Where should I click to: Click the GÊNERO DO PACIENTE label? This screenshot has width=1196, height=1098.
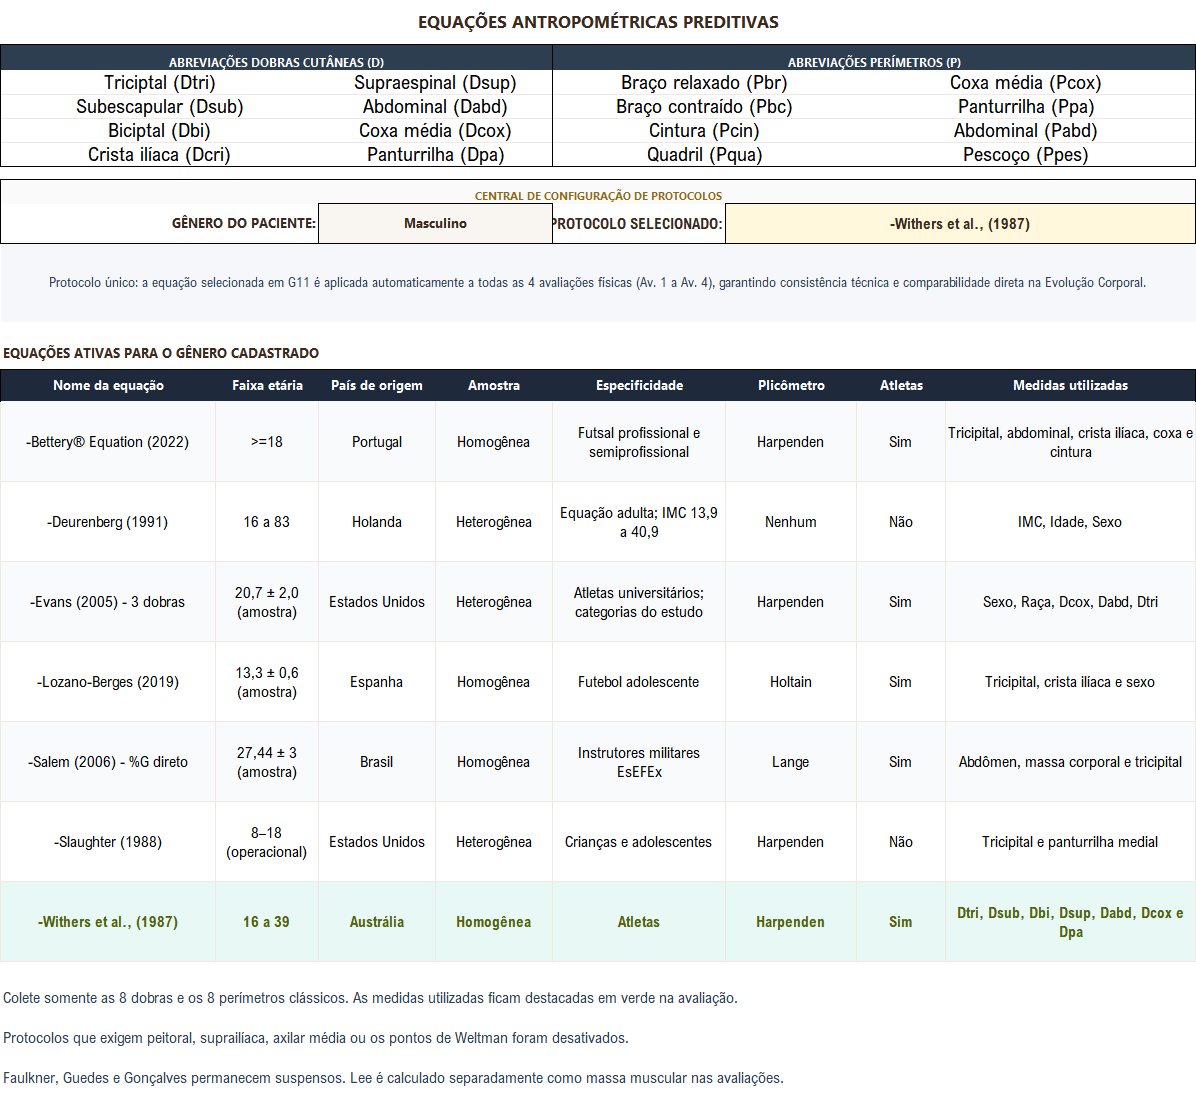[x=243, y=223]
